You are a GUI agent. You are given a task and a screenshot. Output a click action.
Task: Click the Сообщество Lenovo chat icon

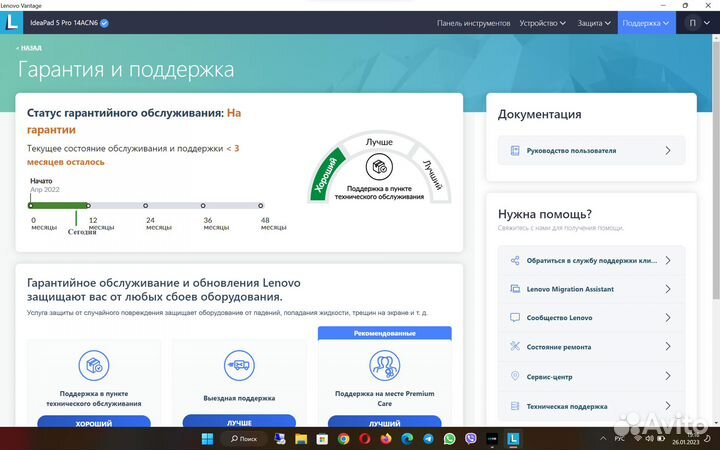515,317
